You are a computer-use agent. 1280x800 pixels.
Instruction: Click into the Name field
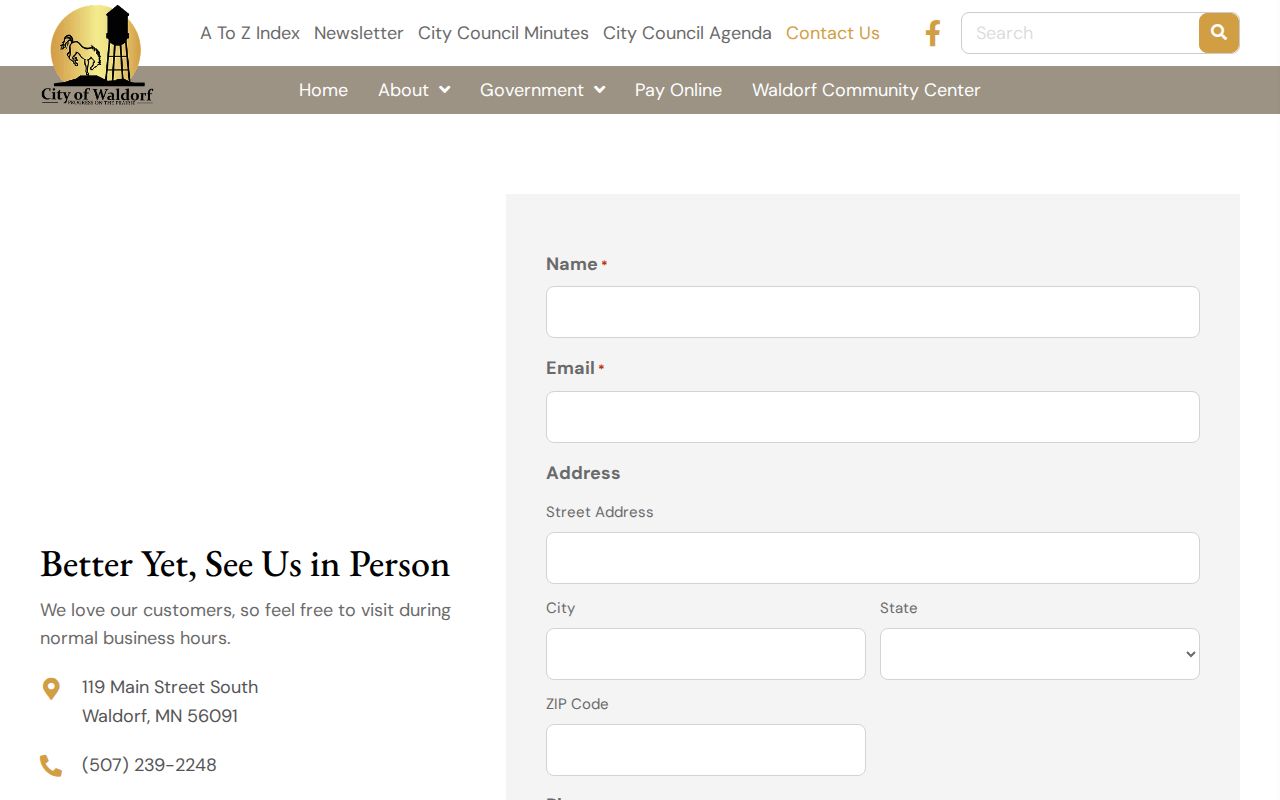point(873,312)
